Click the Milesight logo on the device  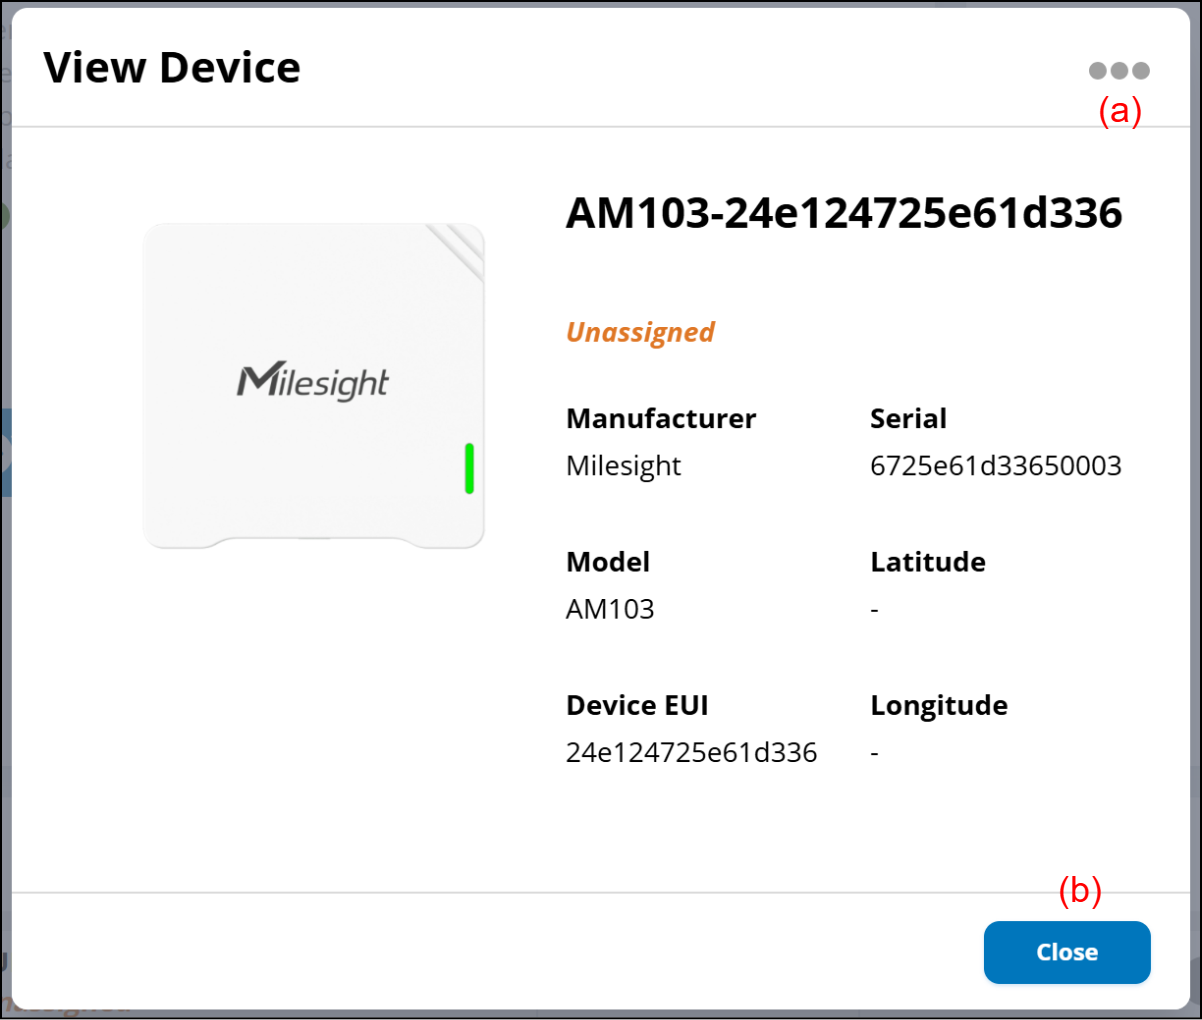pyautogui.click(x=313, y=382)
